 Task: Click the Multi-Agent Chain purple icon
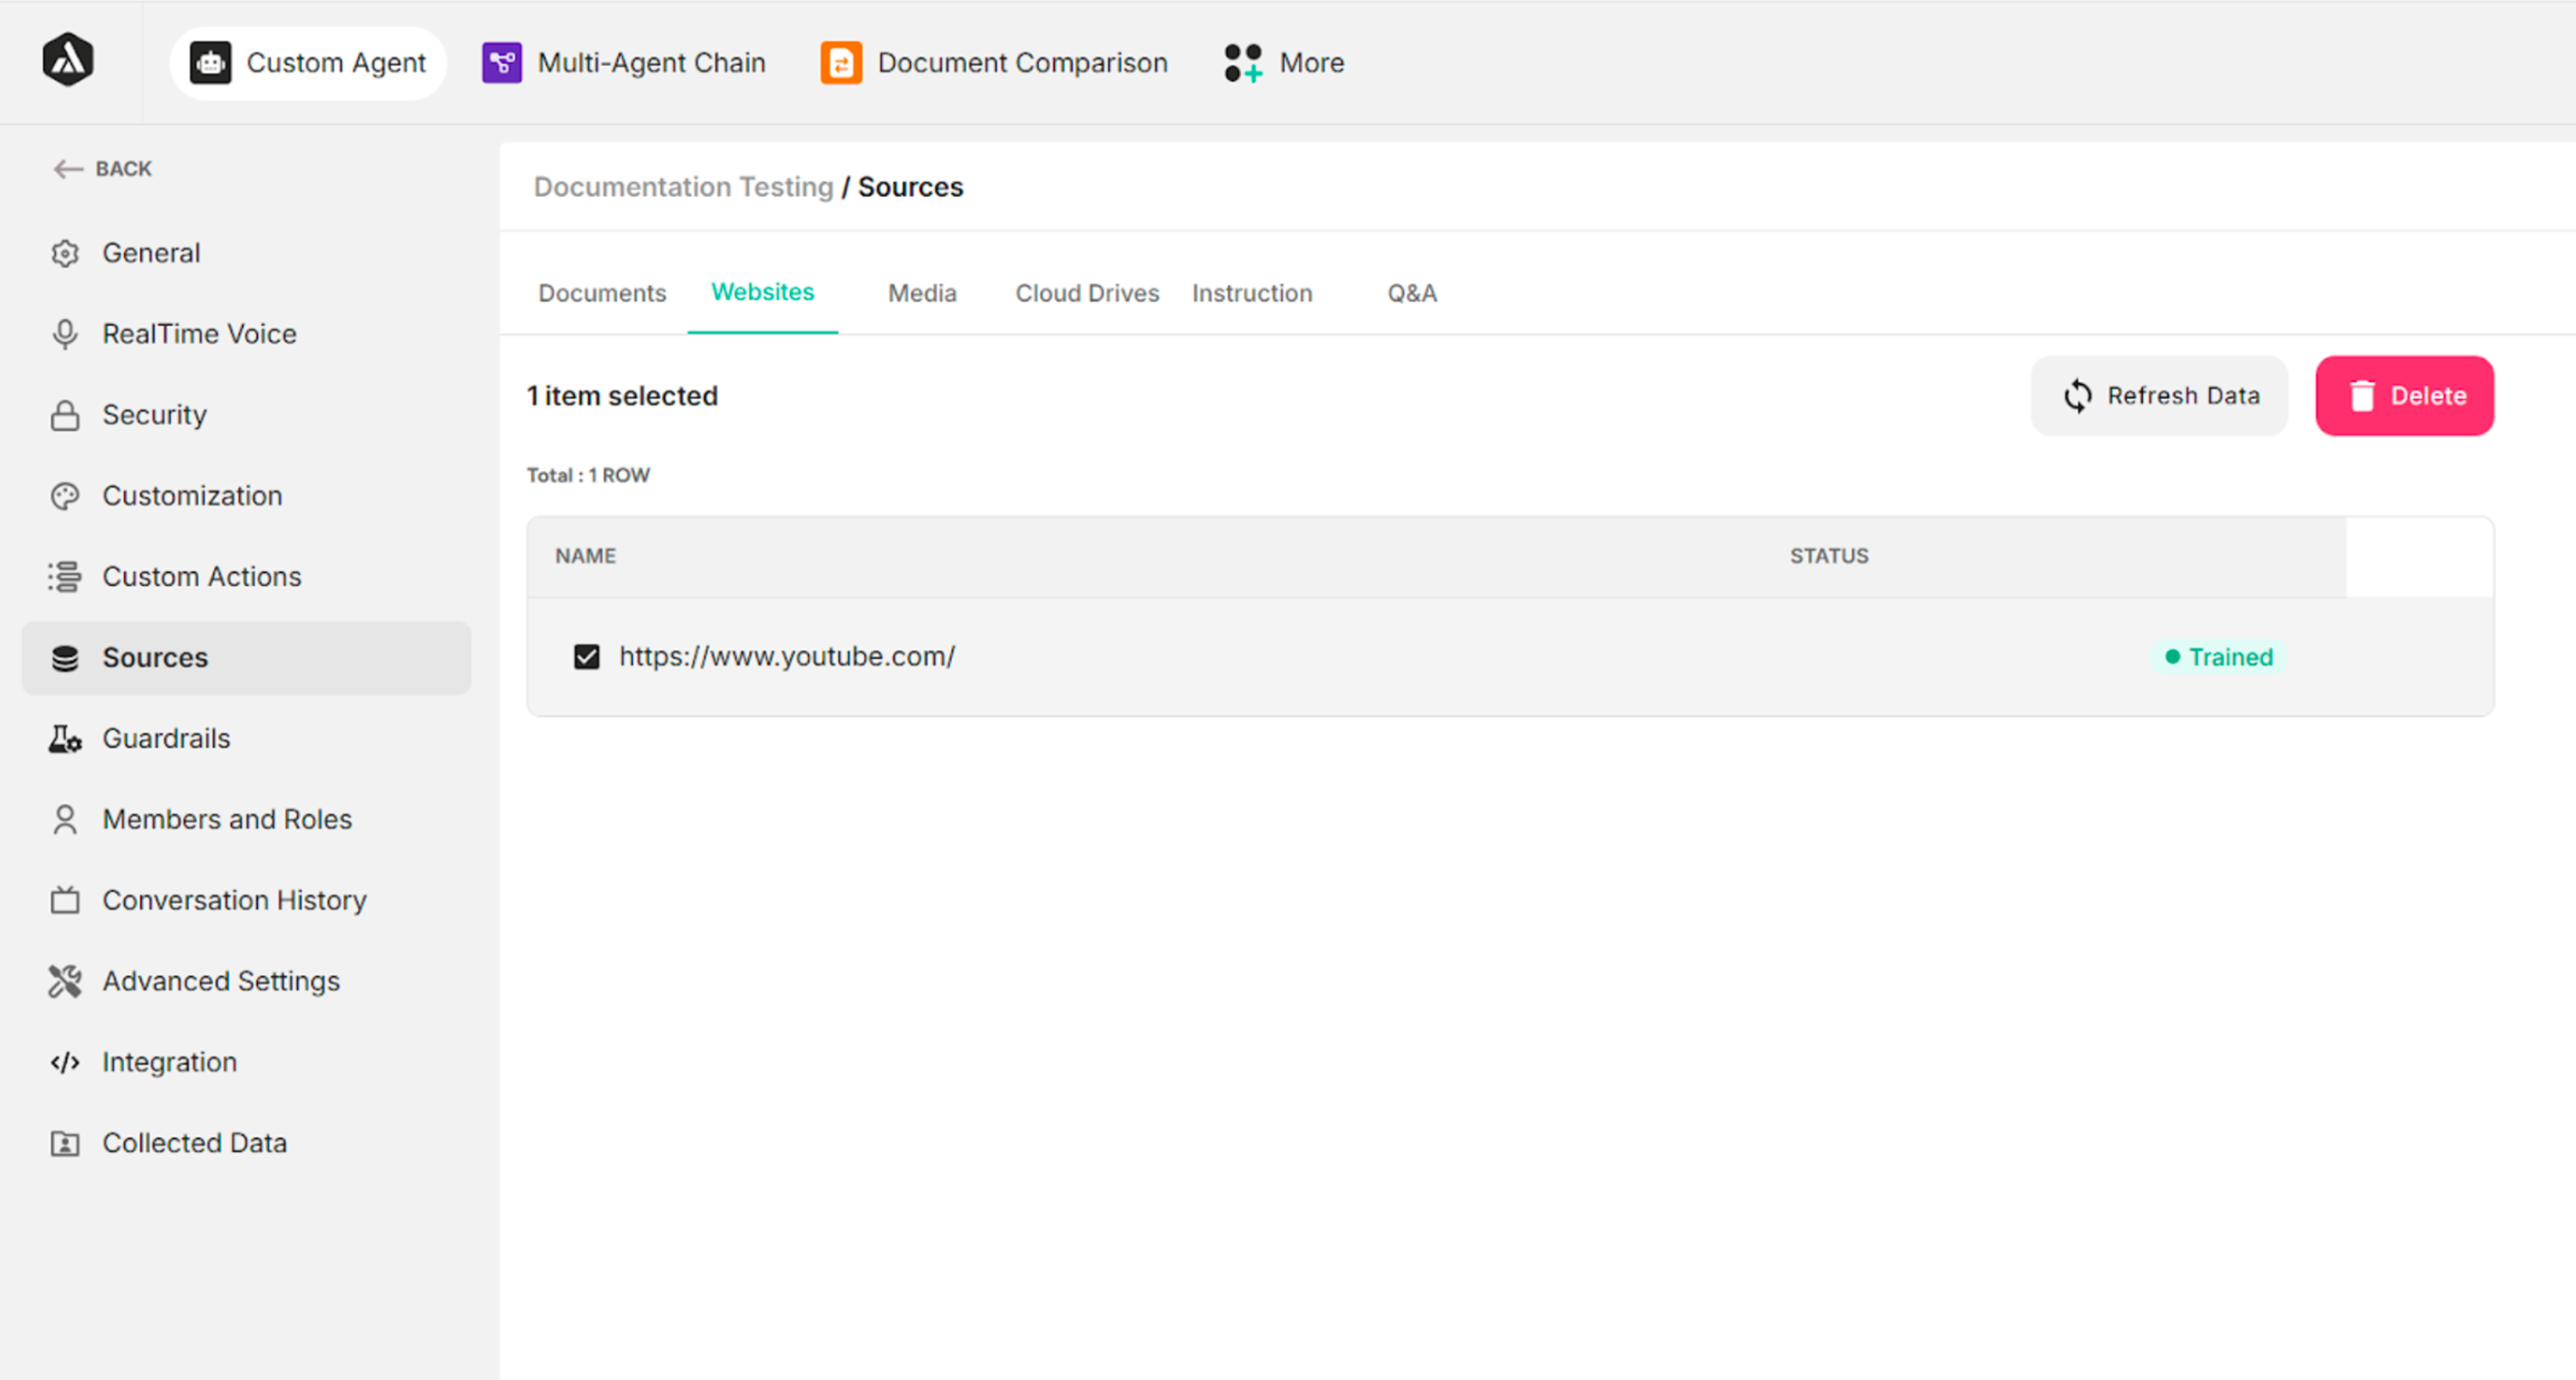tap(501, 63)
